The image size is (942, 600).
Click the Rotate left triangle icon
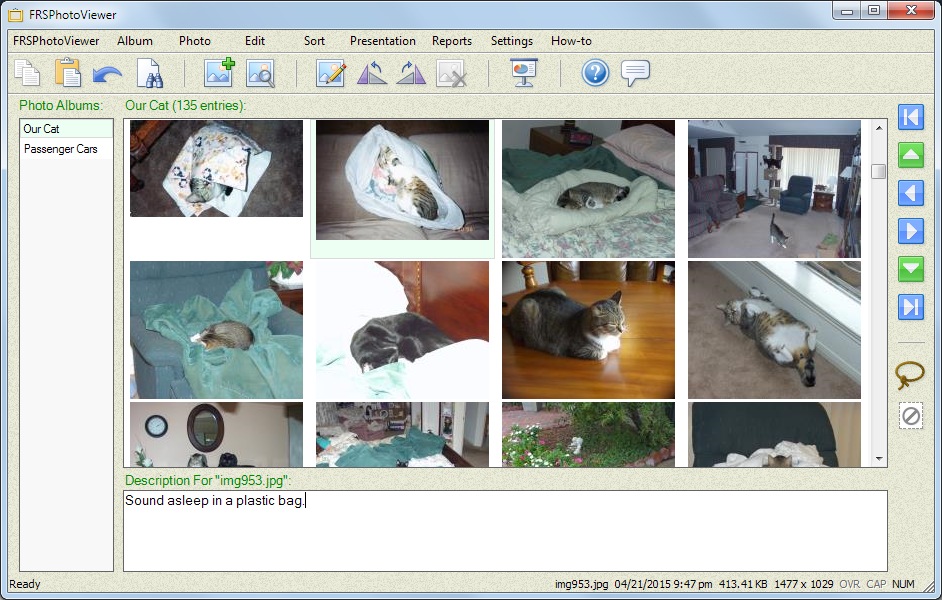(371, 73)
